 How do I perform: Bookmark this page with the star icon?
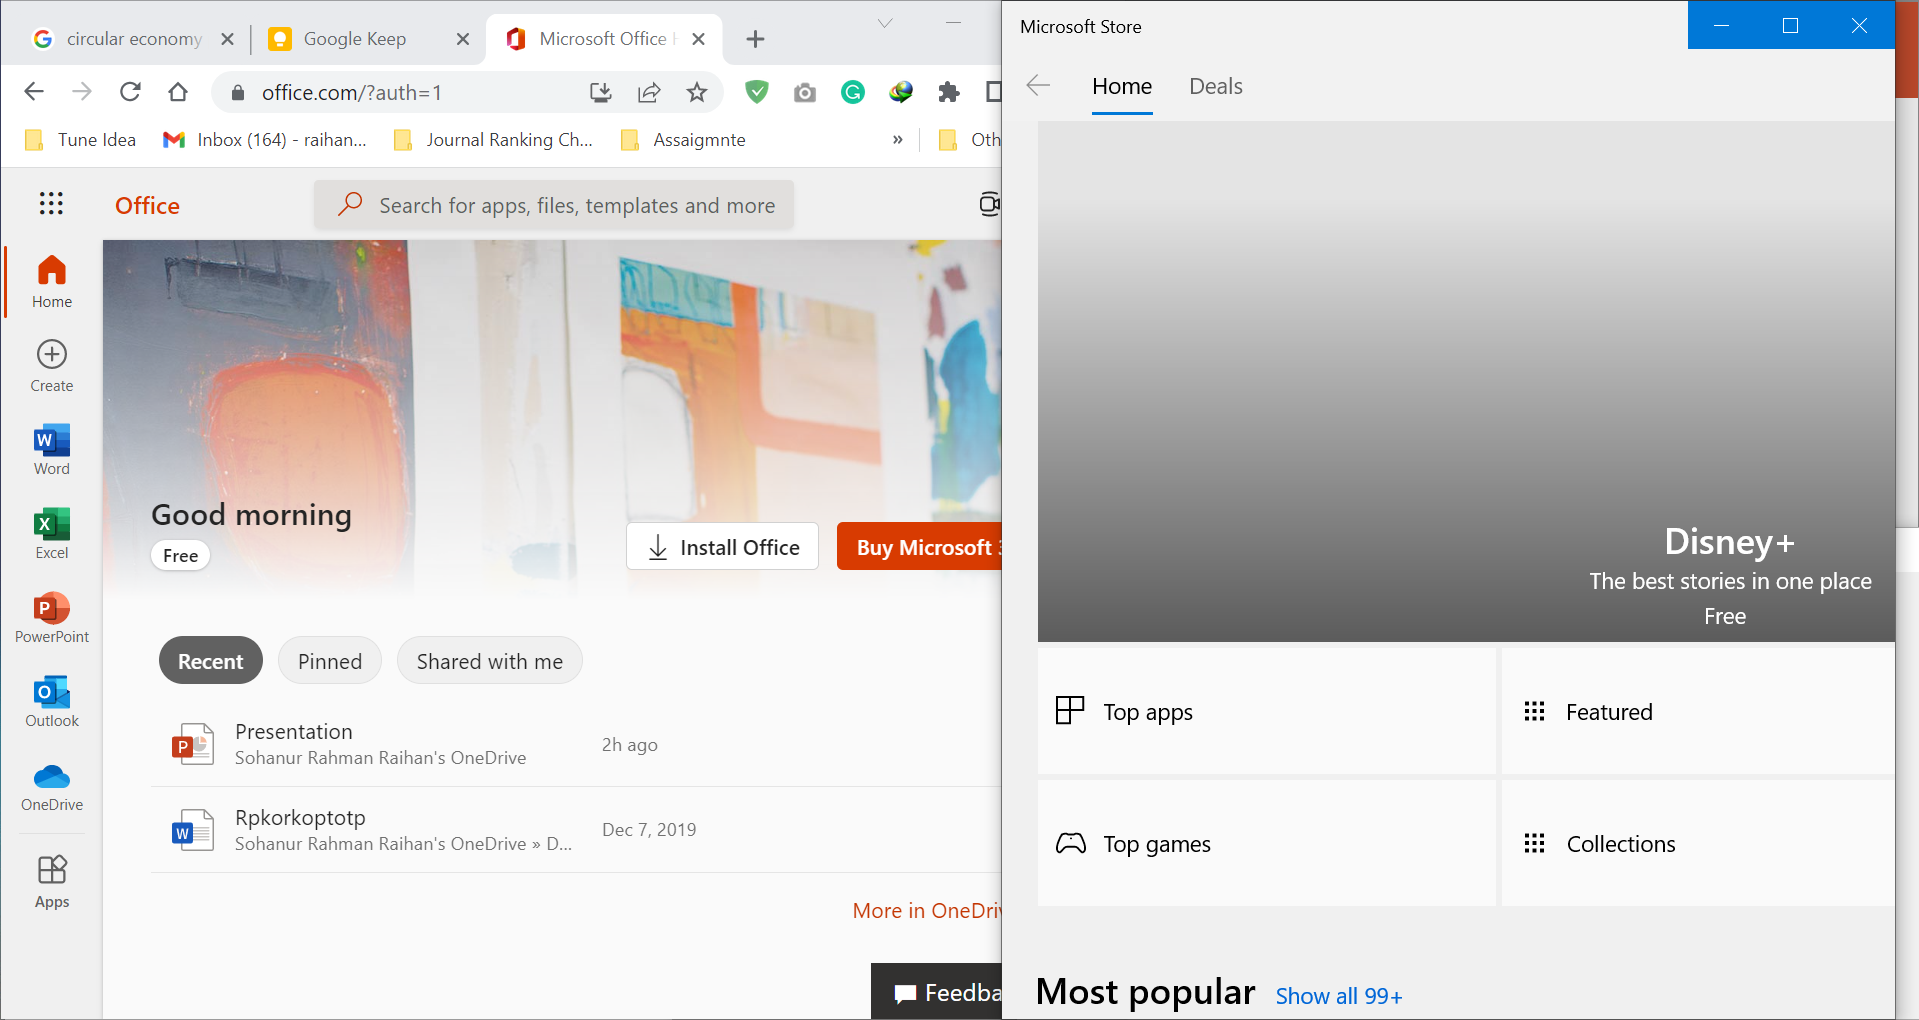[x=697, y=93]
